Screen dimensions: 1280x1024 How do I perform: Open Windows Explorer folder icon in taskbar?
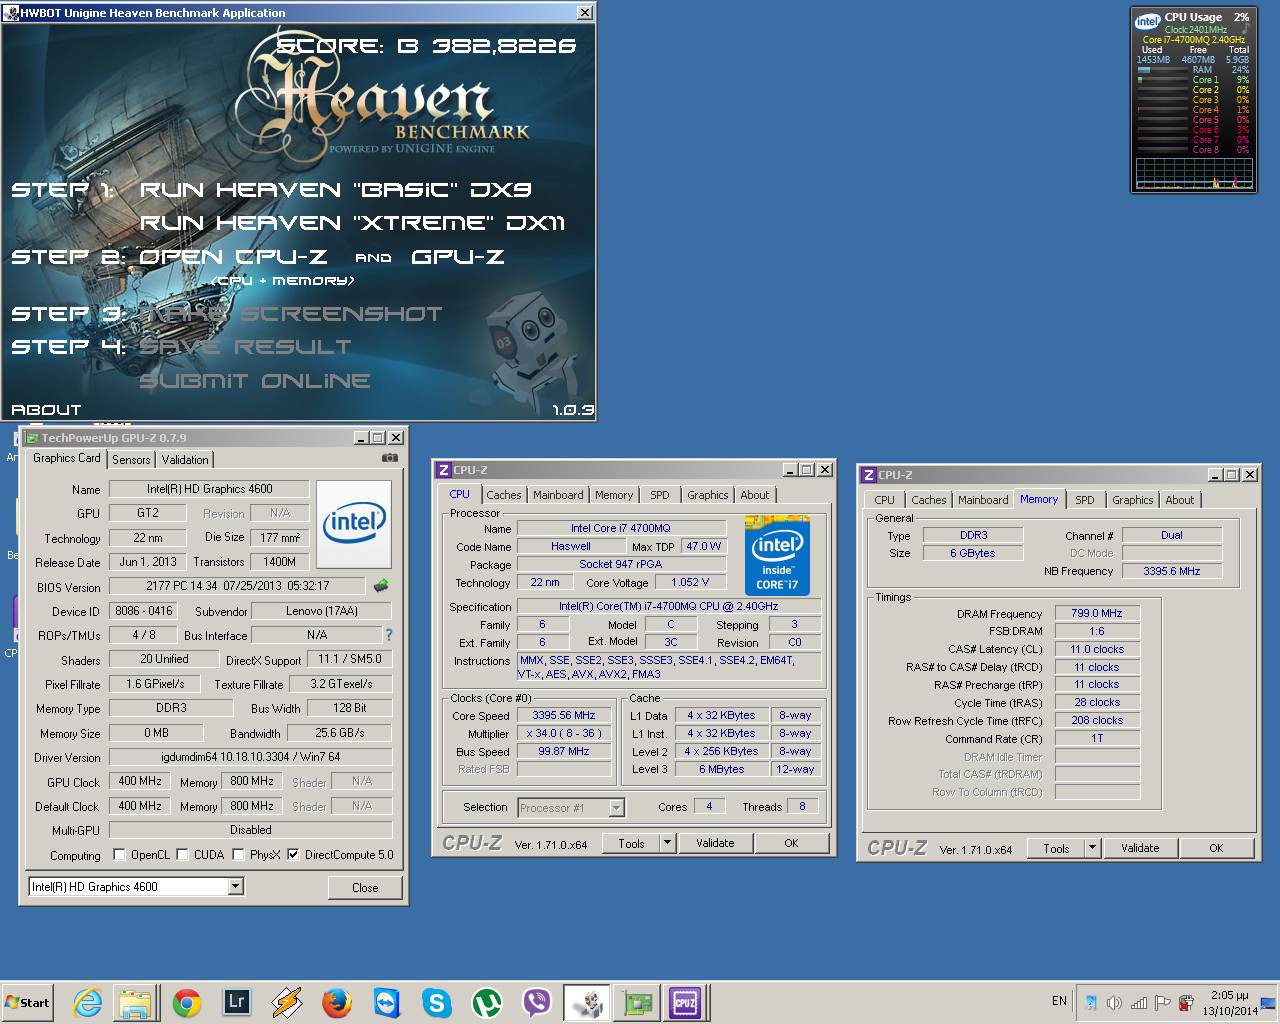click(135, 1002)
